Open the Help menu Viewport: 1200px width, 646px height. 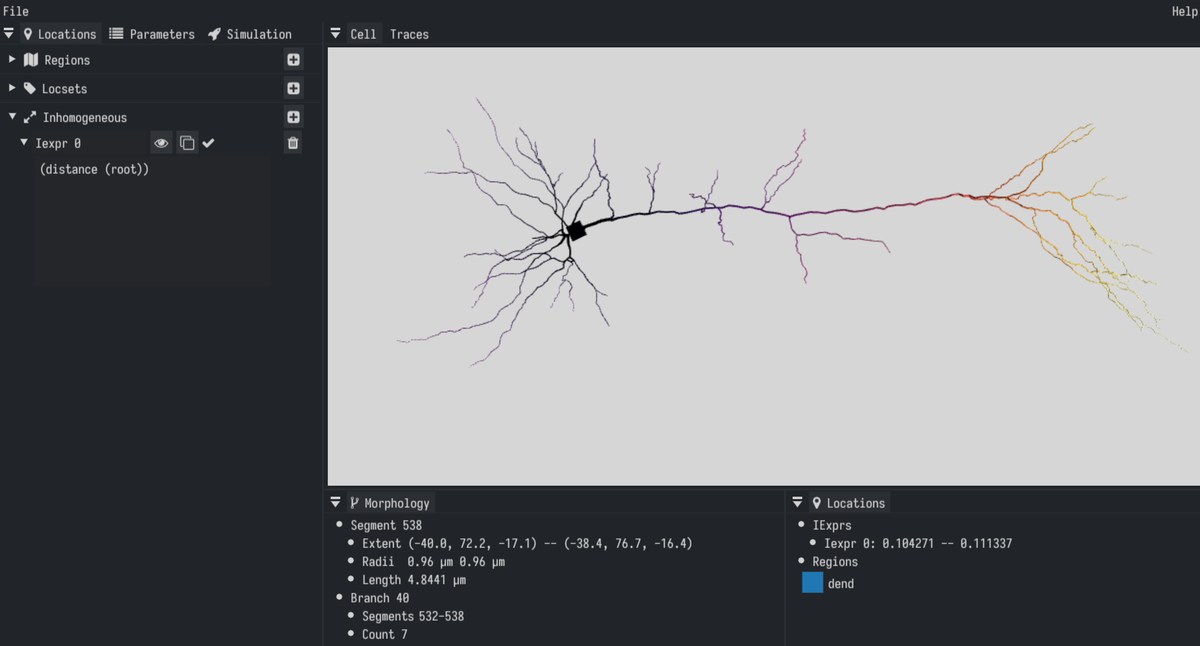click(x=1184, y=11)
